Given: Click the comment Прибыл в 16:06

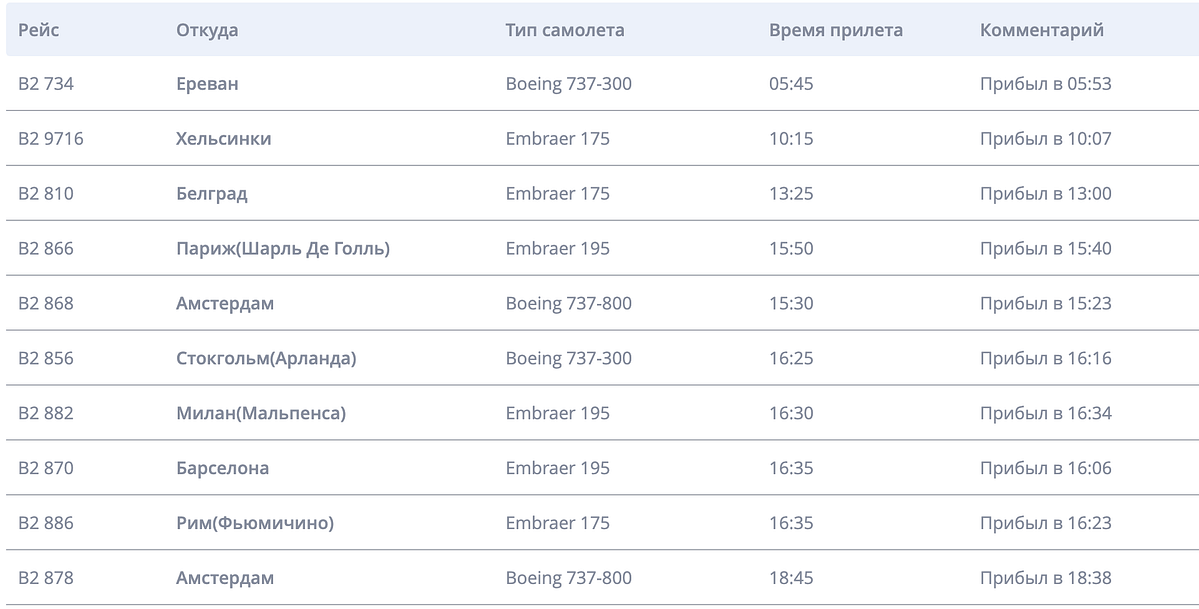Looking at the screenshot, I should (1046, 468).
